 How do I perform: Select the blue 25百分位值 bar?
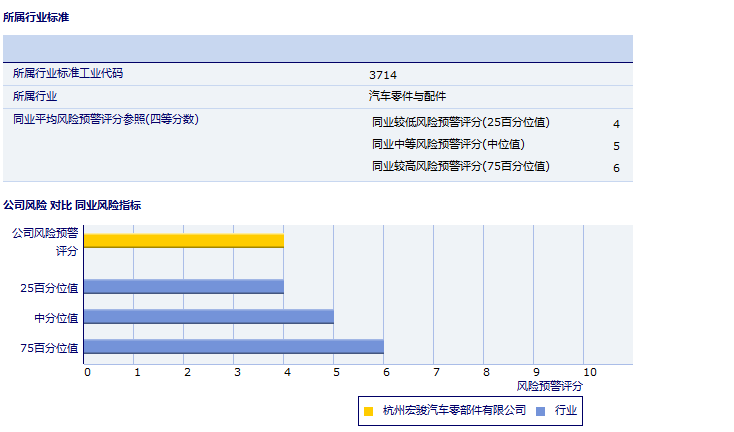(184, 287)
